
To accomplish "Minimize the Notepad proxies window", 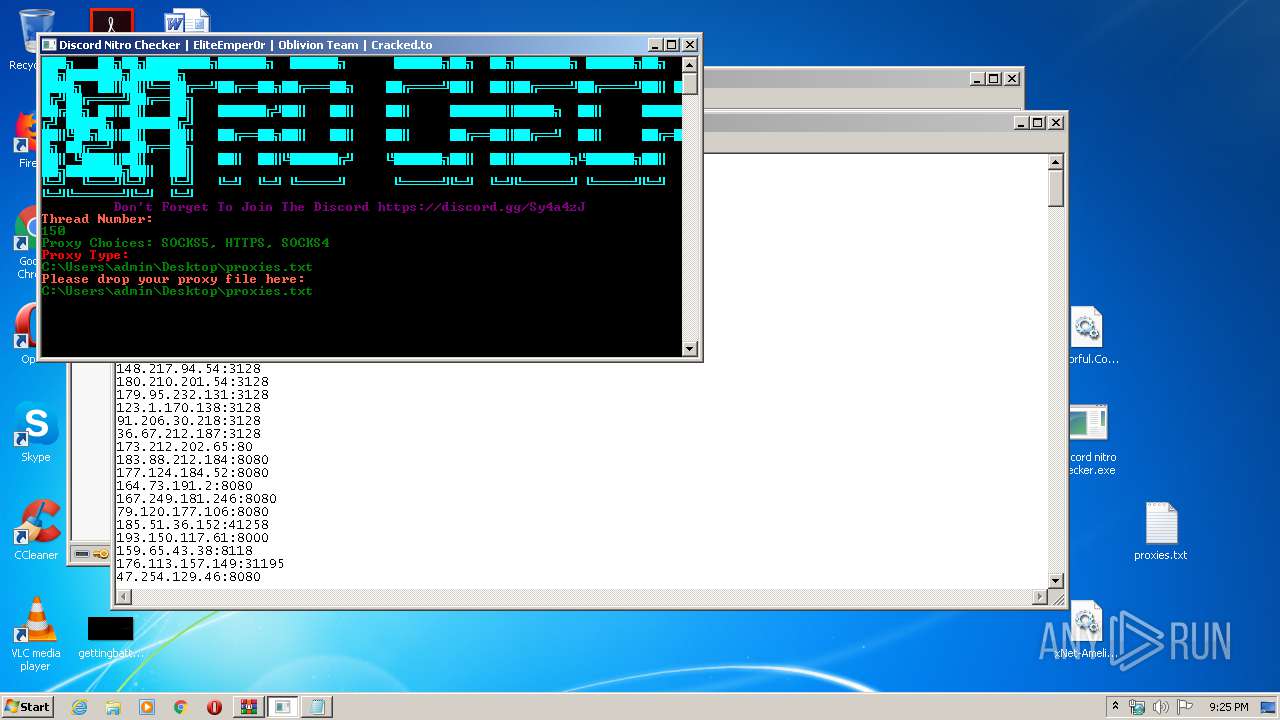I will pos(1021,122).
